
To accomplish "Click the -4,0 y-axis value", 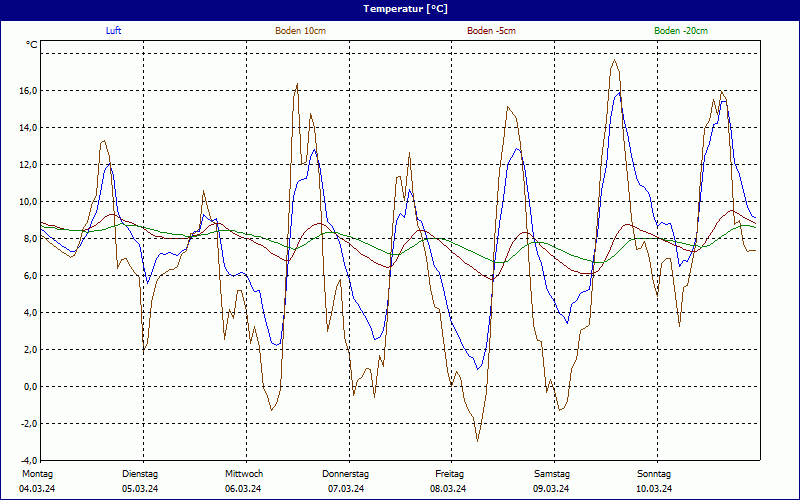I will pyautogui.click(x=29, y=460).
